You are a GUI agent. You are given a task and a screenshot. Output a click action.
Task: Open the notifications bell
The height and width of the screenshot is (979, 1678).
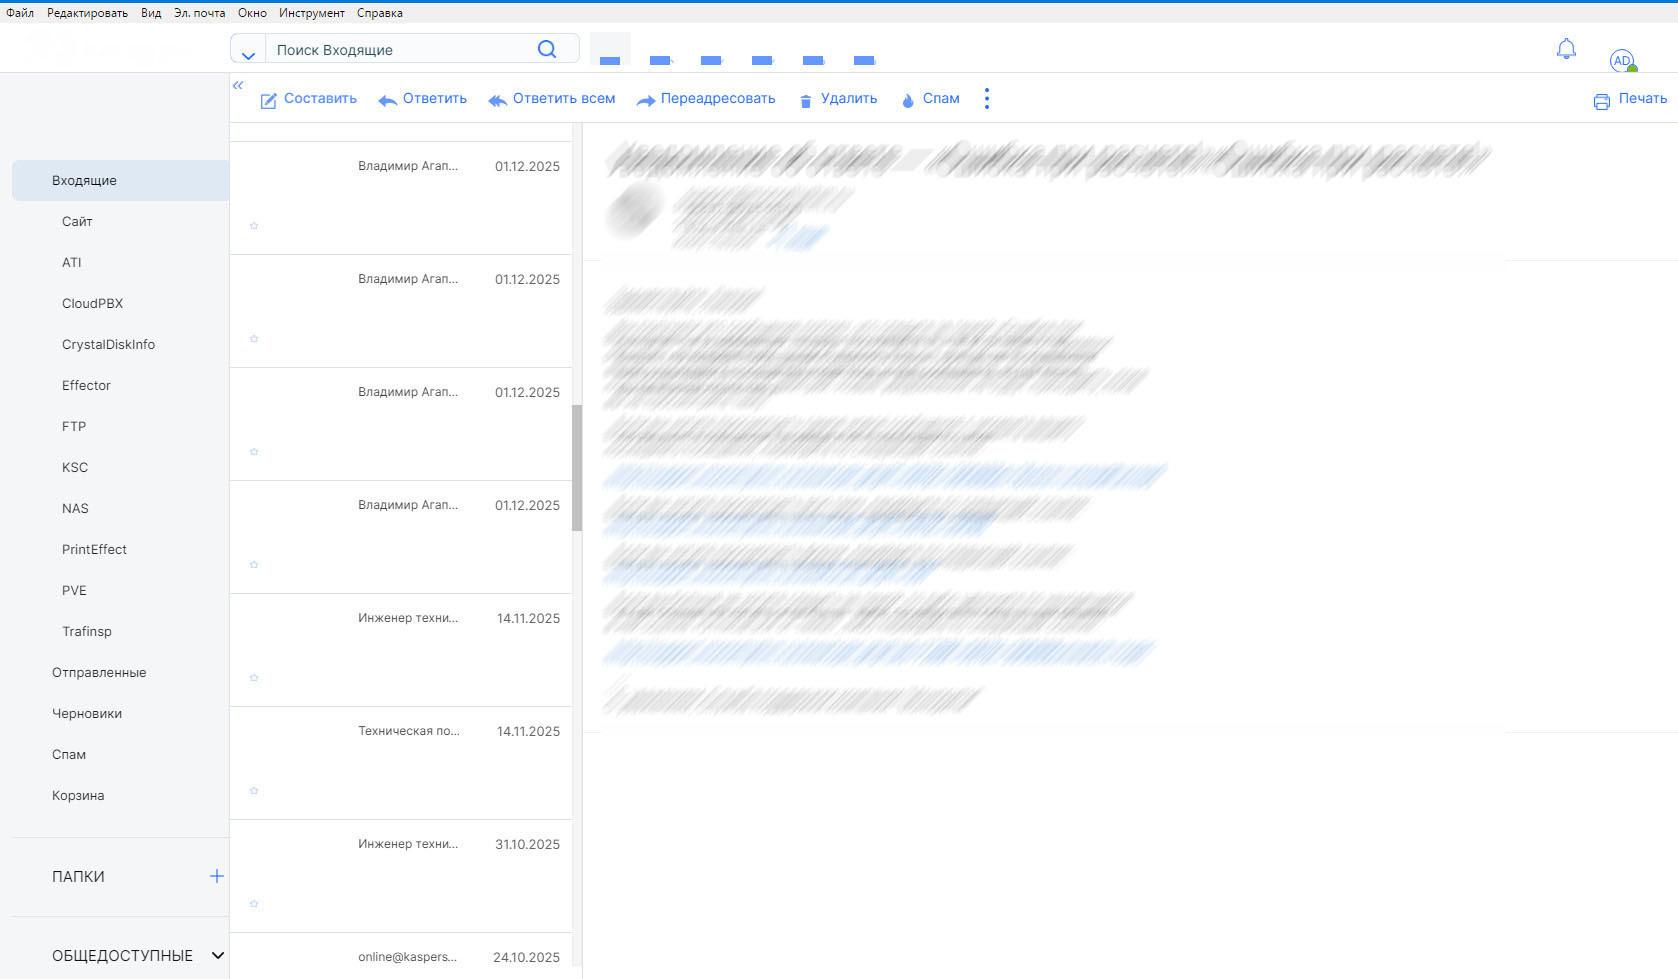click(1566, 49)
